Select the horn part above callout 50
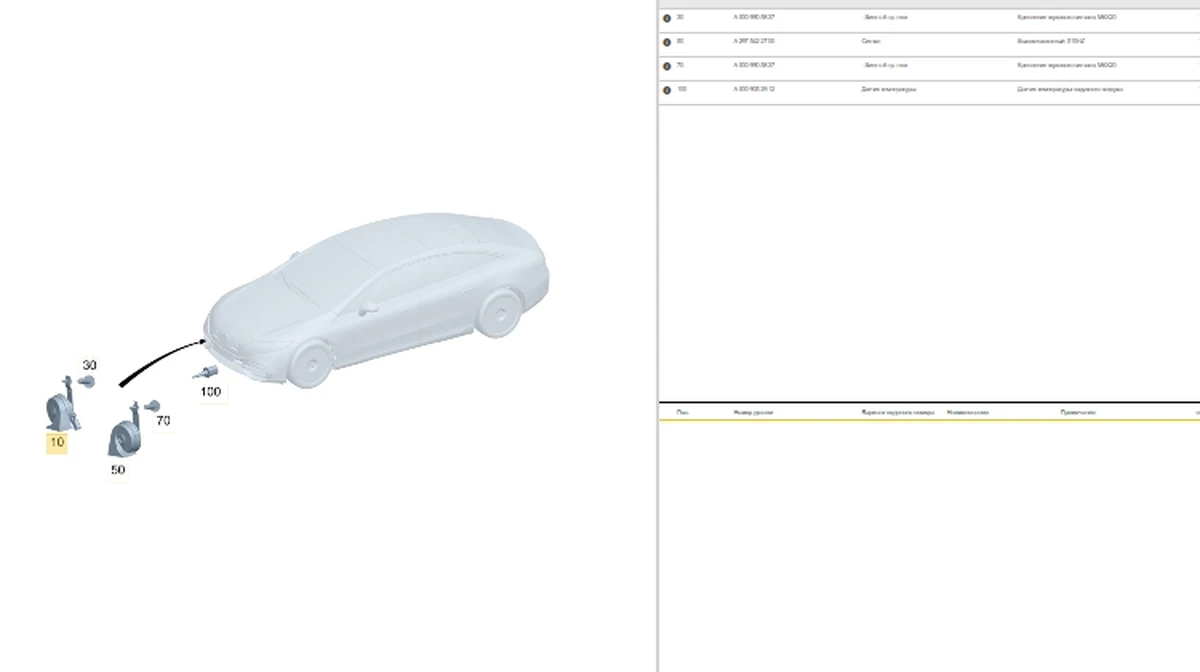The width and height of the screenshot is (1200, 672). [124, 436]
